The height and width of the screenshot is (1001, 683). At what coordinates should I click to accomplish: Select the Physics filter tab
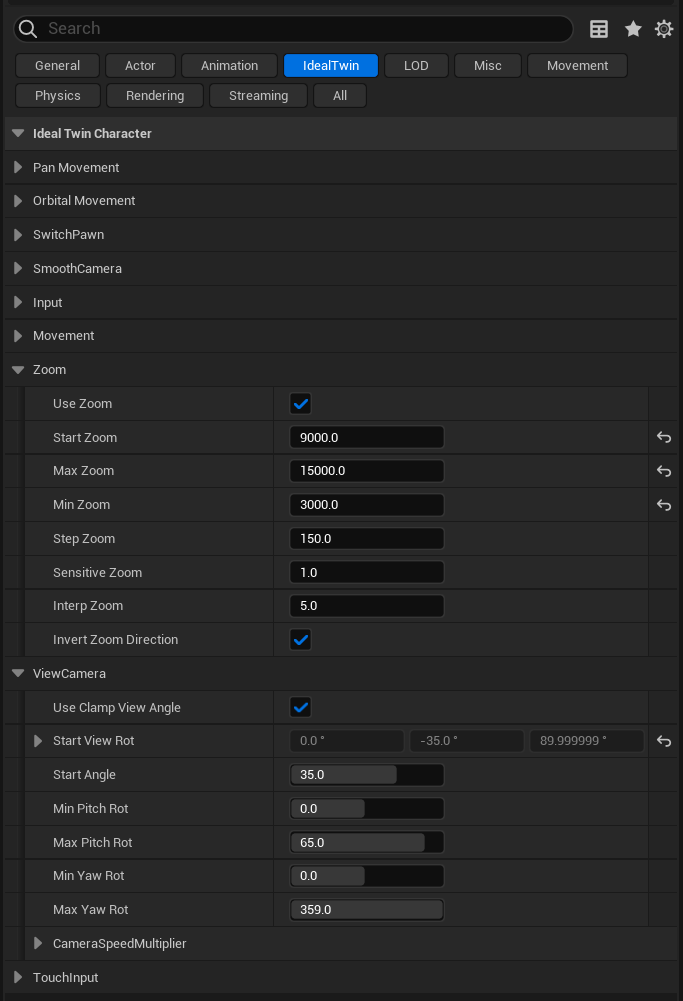[x=58, y=96]
